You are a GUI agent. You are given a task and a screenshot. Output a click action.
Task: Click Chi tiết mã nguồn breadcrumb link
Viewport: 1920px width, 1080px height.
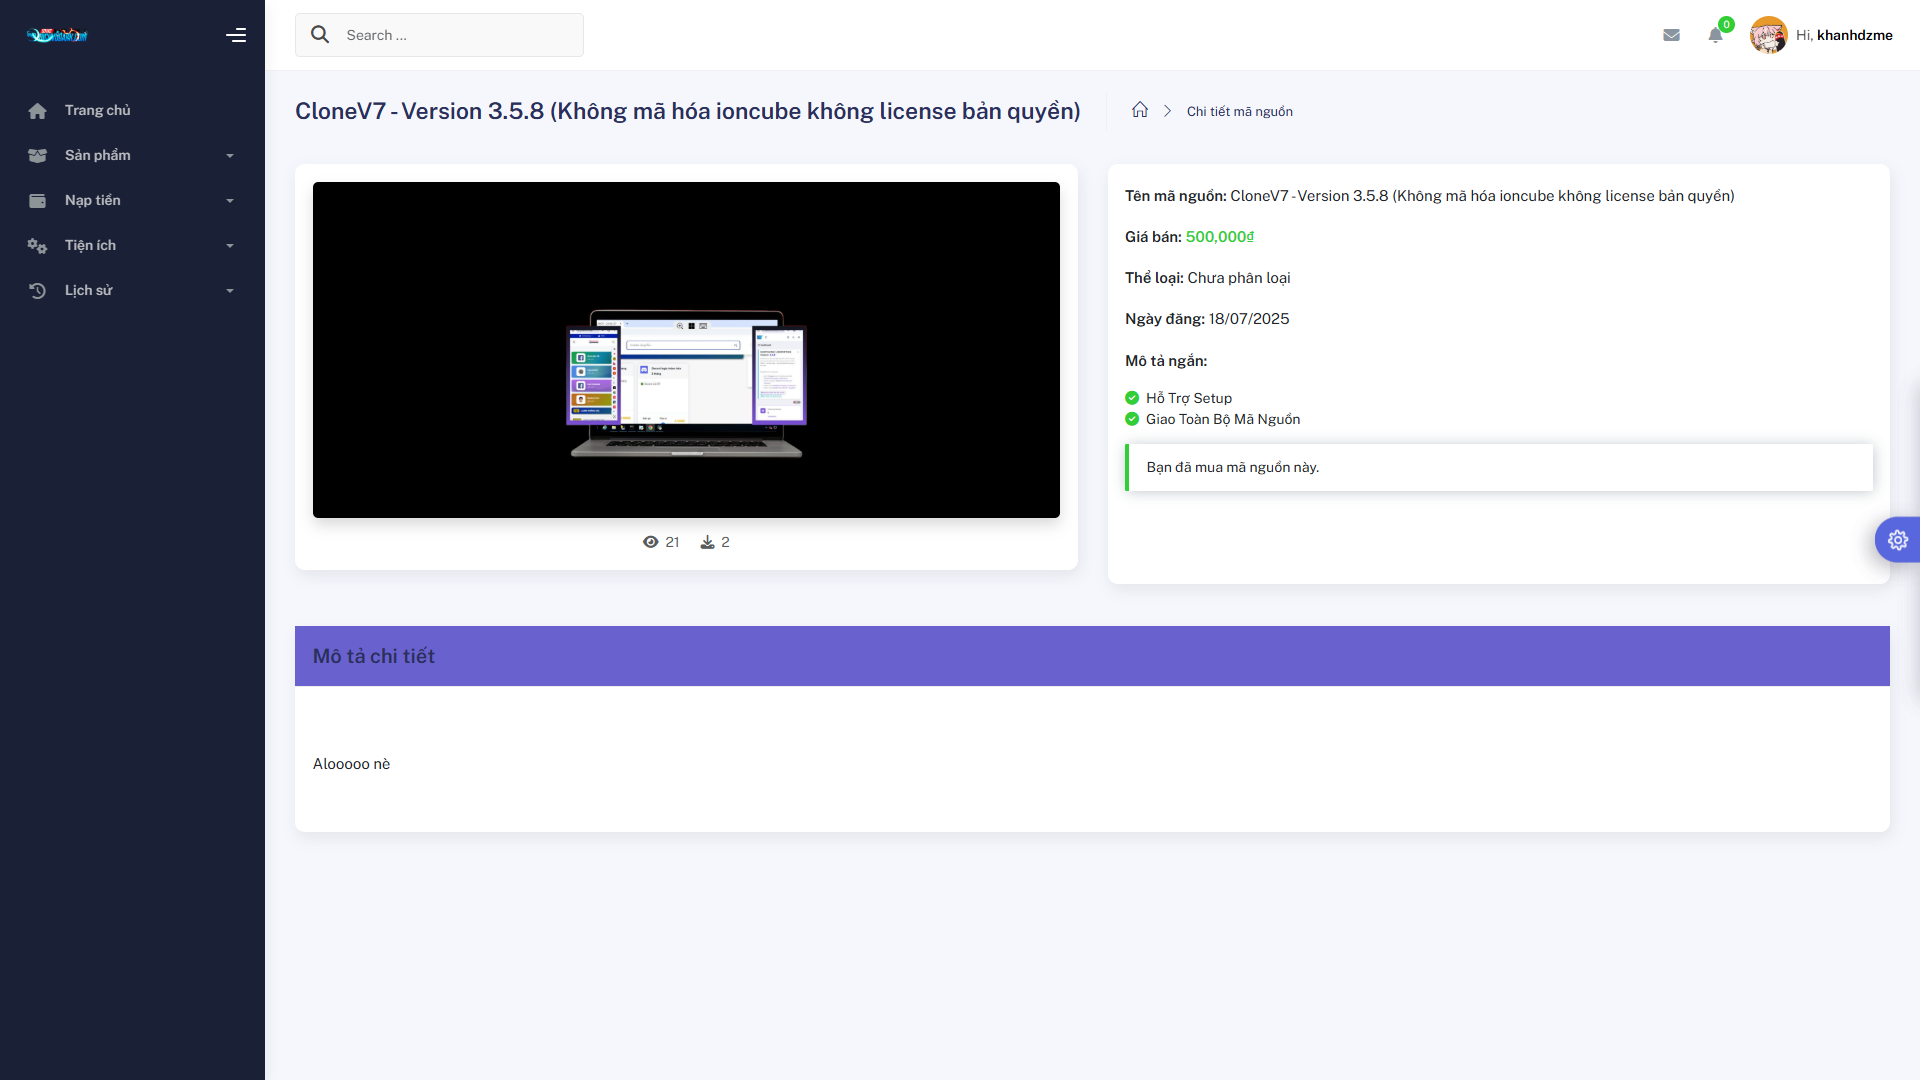click(1239, 111)
